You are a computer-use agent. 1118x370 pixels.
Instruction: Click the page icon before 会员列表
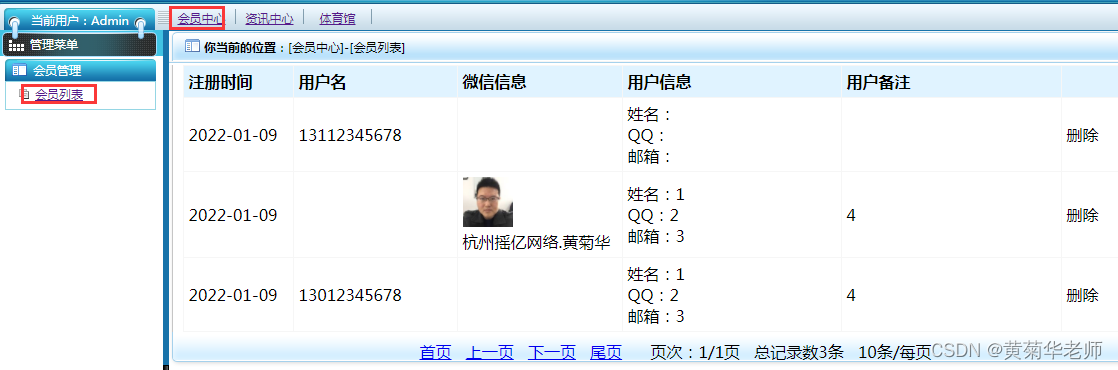24,94
